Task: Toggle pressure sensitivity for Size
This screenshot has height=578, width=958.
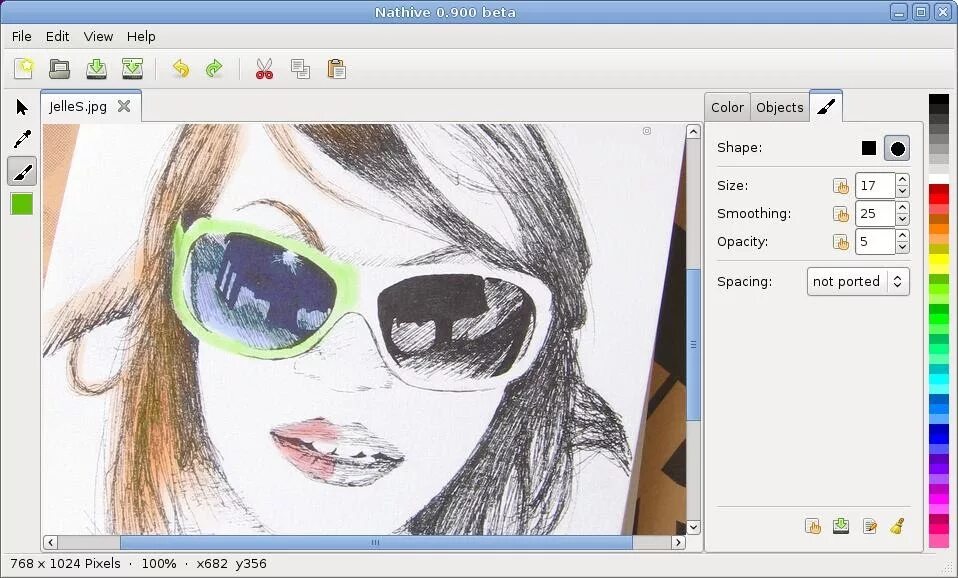Action: [841, 186]
